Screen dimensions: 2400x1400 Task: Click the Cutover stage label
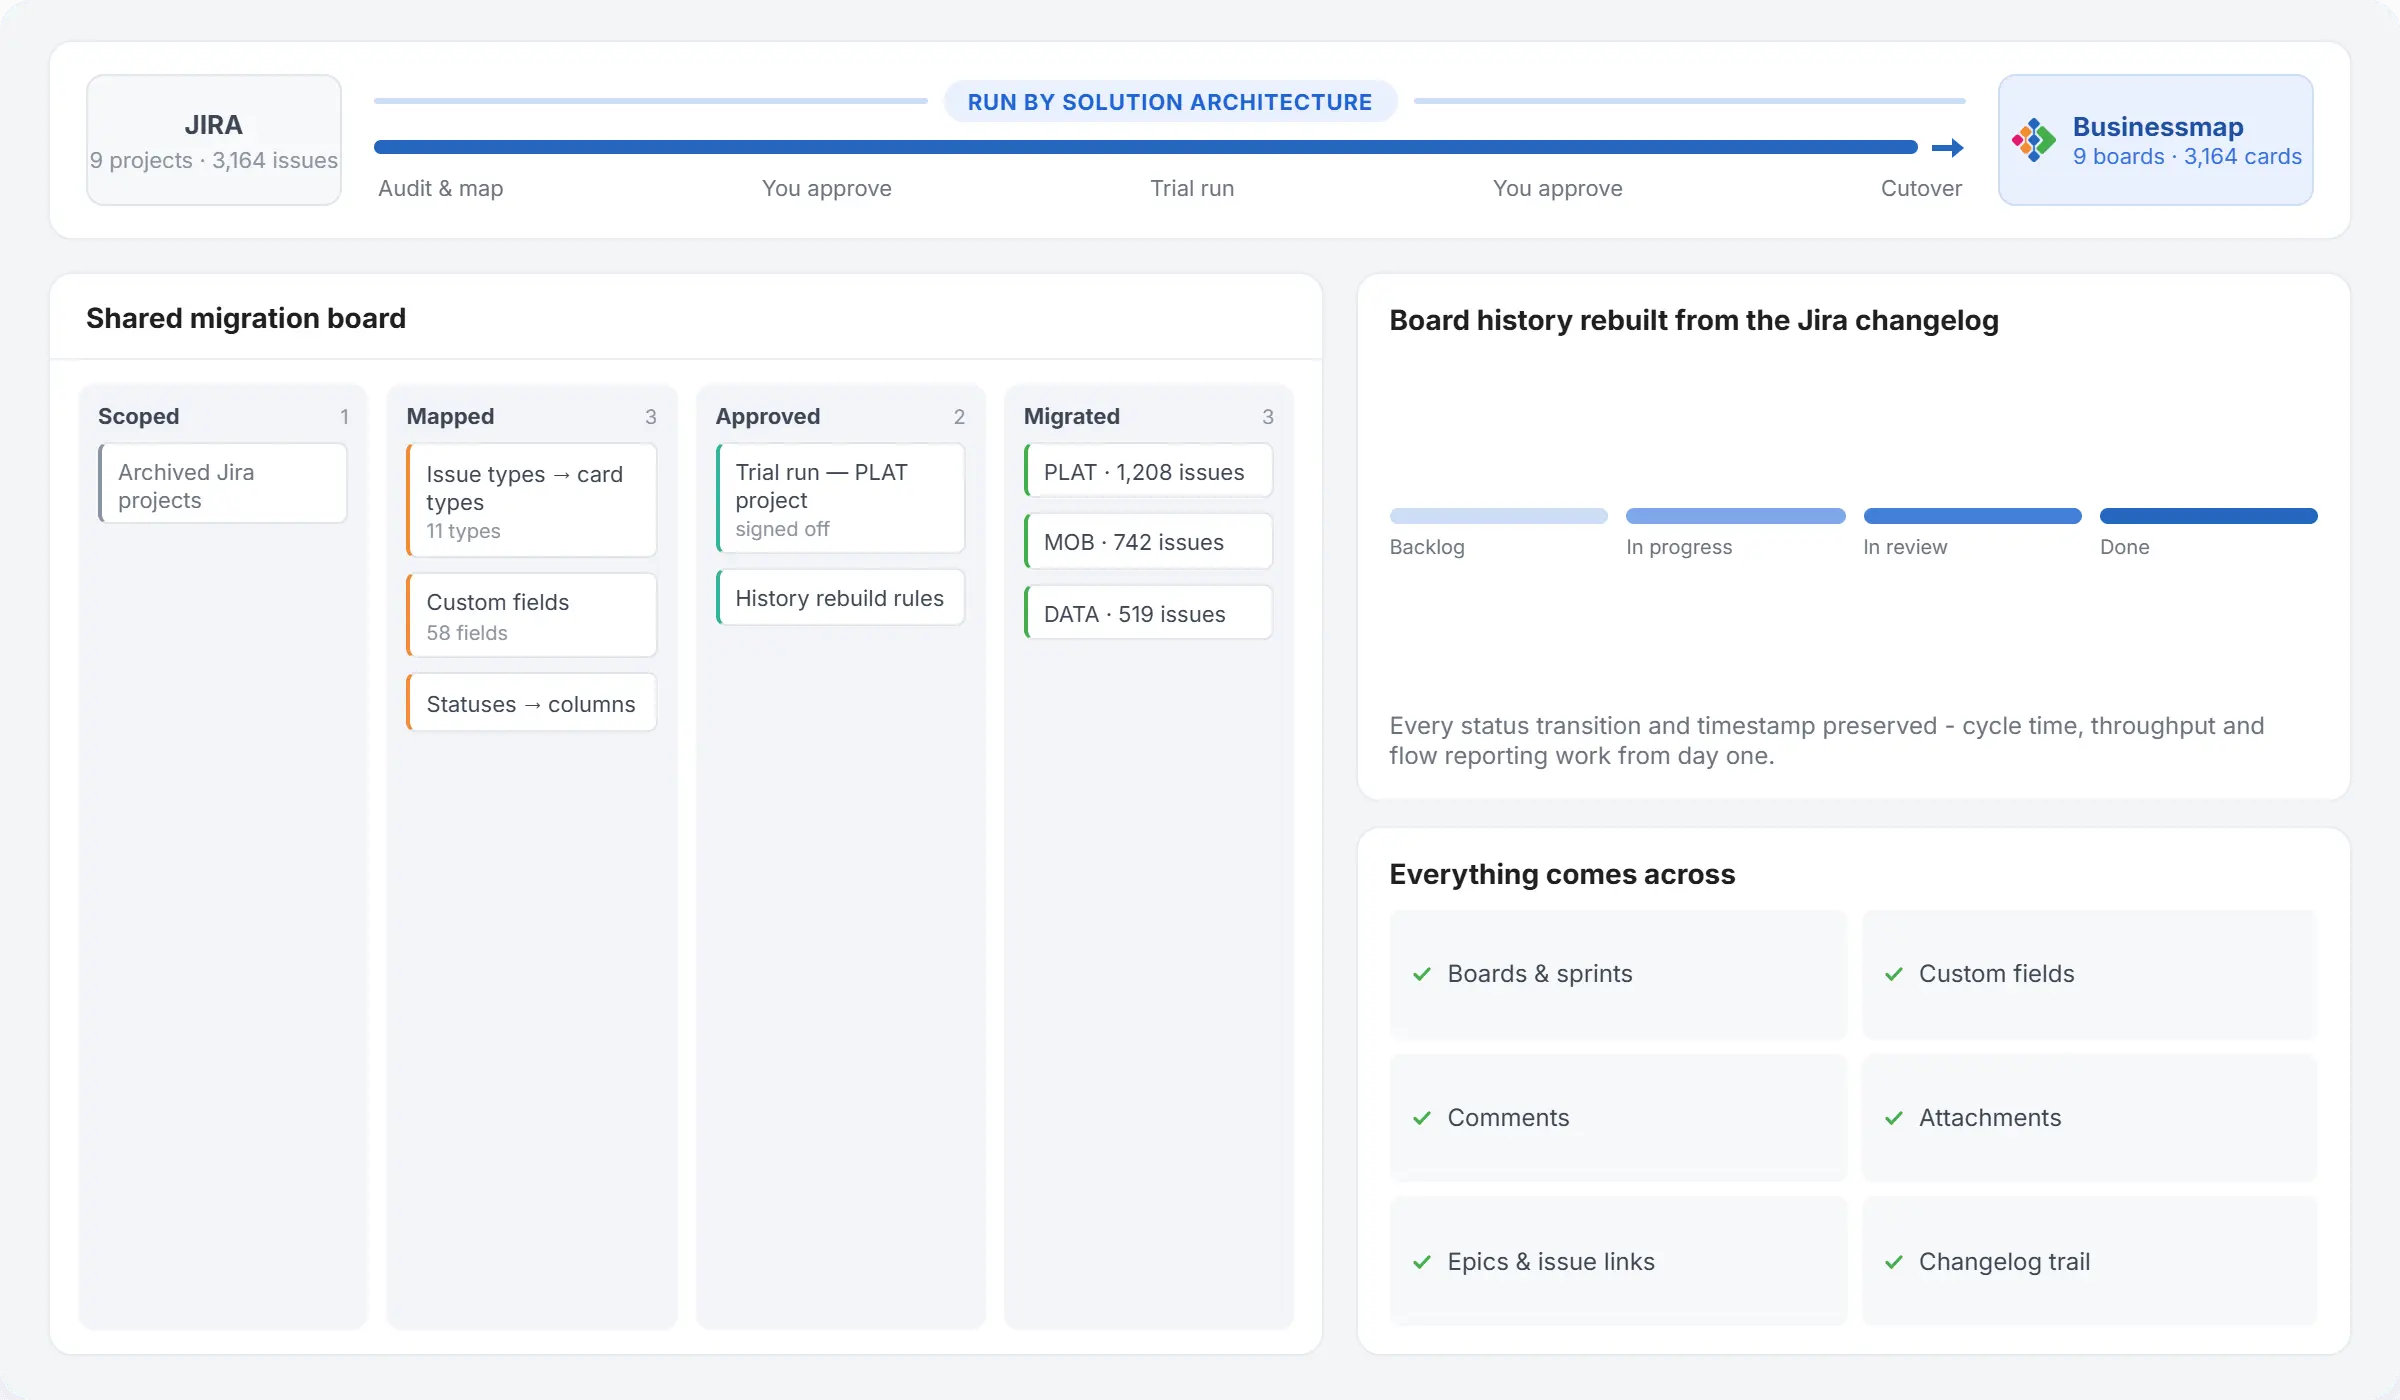click(1921, 188)
